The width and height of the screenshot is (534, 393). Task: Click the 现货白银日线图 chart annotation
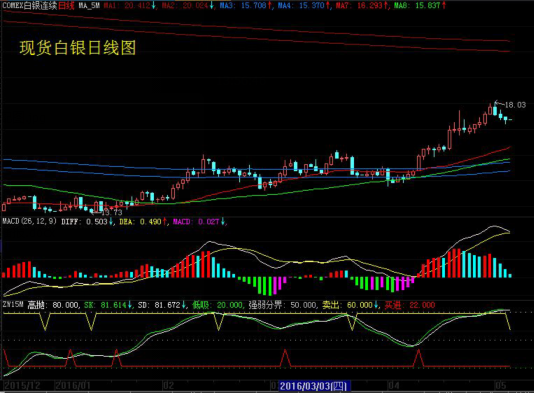coord(78,48)
